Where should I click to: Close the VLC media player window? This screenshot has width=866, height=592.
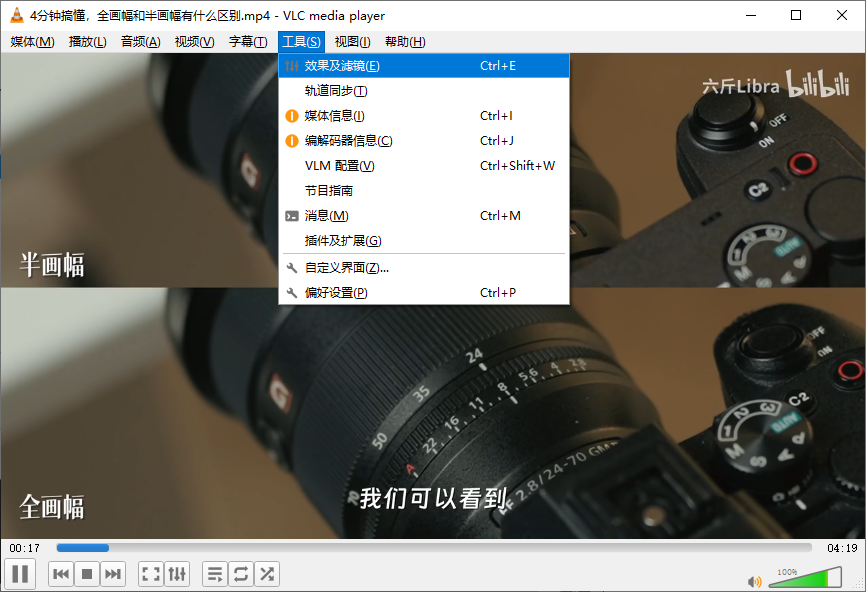(x=842, y=15)
